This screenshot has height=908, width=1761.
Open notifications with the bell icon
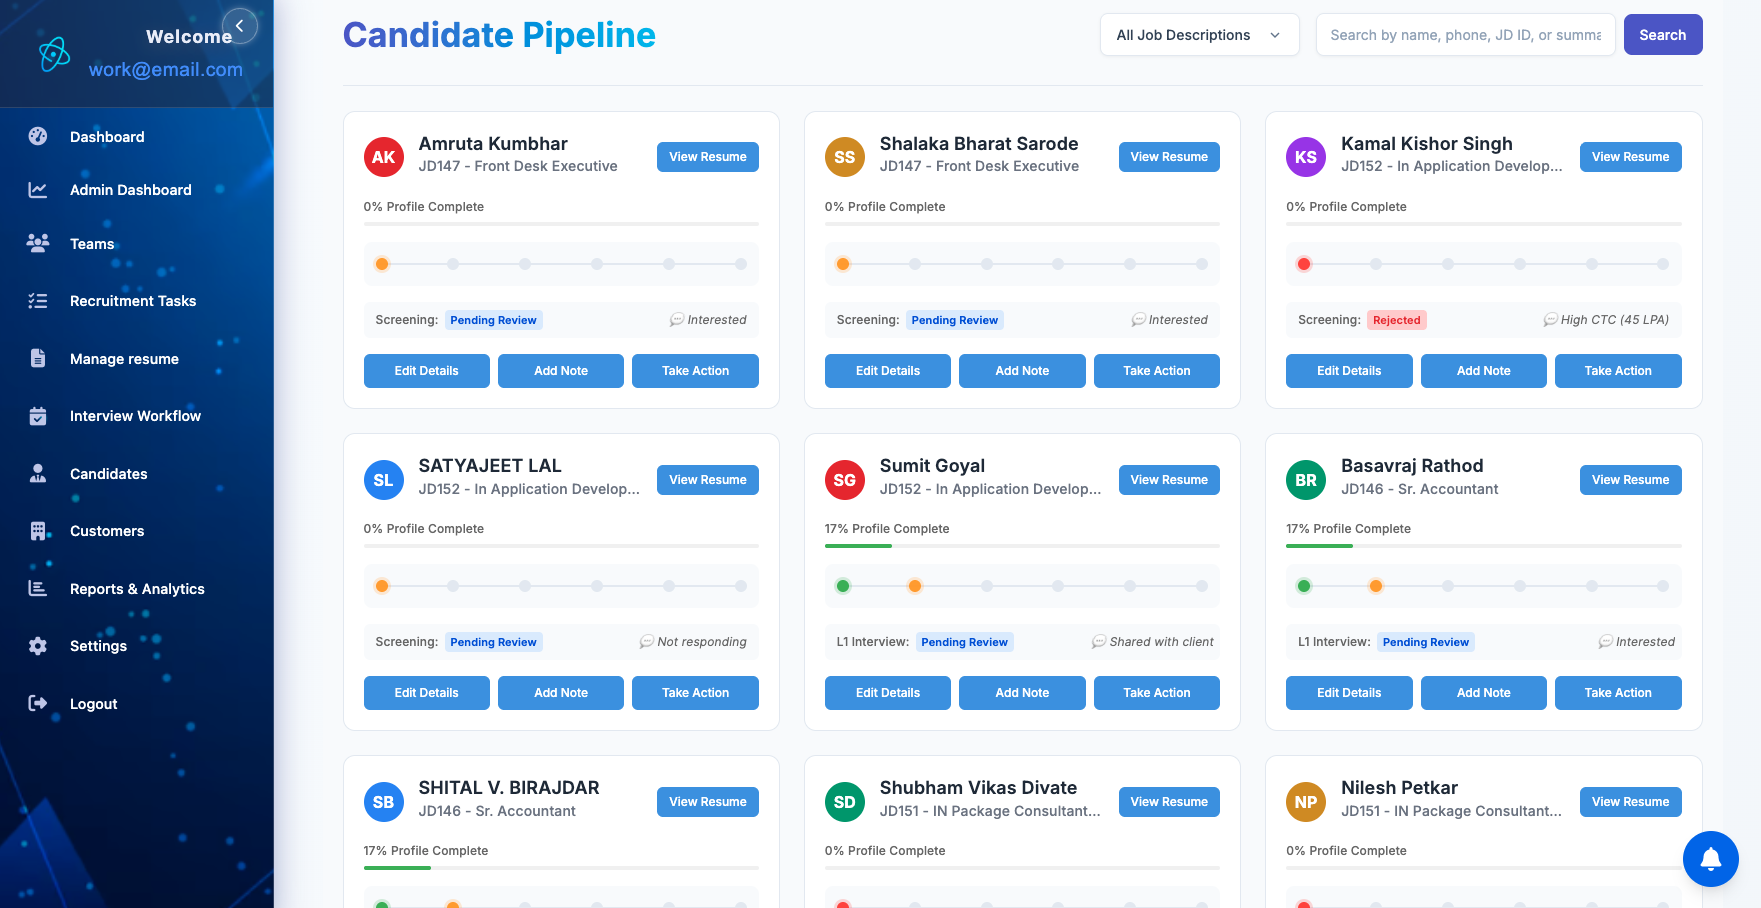click(1710, 858)
